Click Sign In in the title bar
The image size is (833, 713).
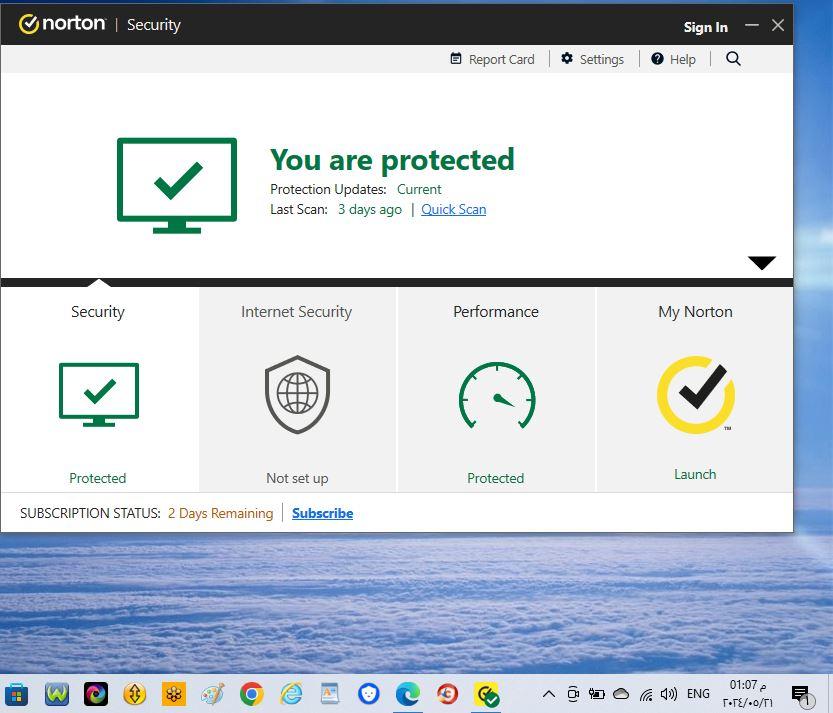coord(706,27)
